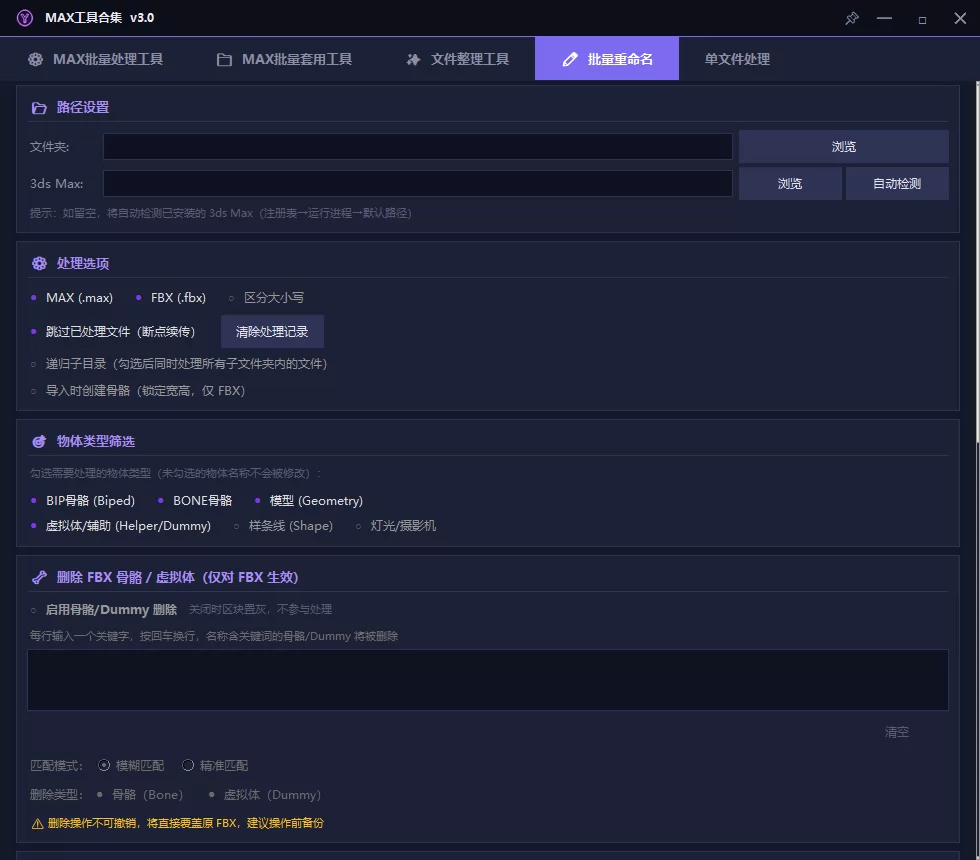Viewport: 980px width, 860px height.
Task: Enable 递归子目录 option
Action: [179, 364]
